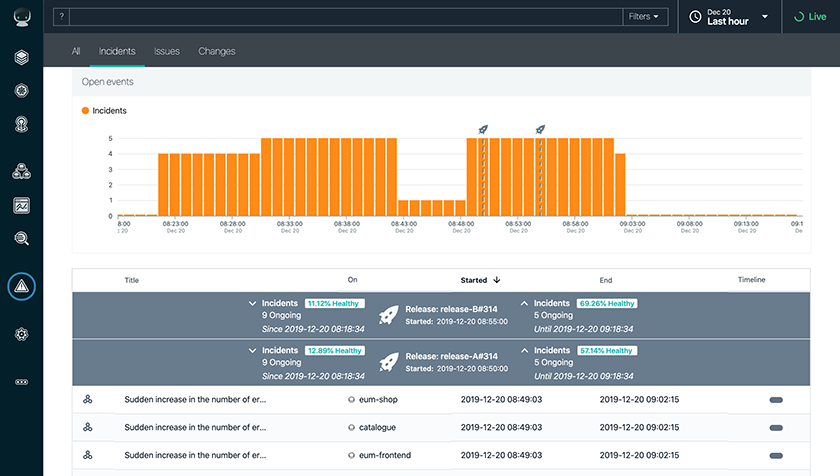Expand incidents before release-B#314
Viewport: 840px width, 476px height.
252,304
